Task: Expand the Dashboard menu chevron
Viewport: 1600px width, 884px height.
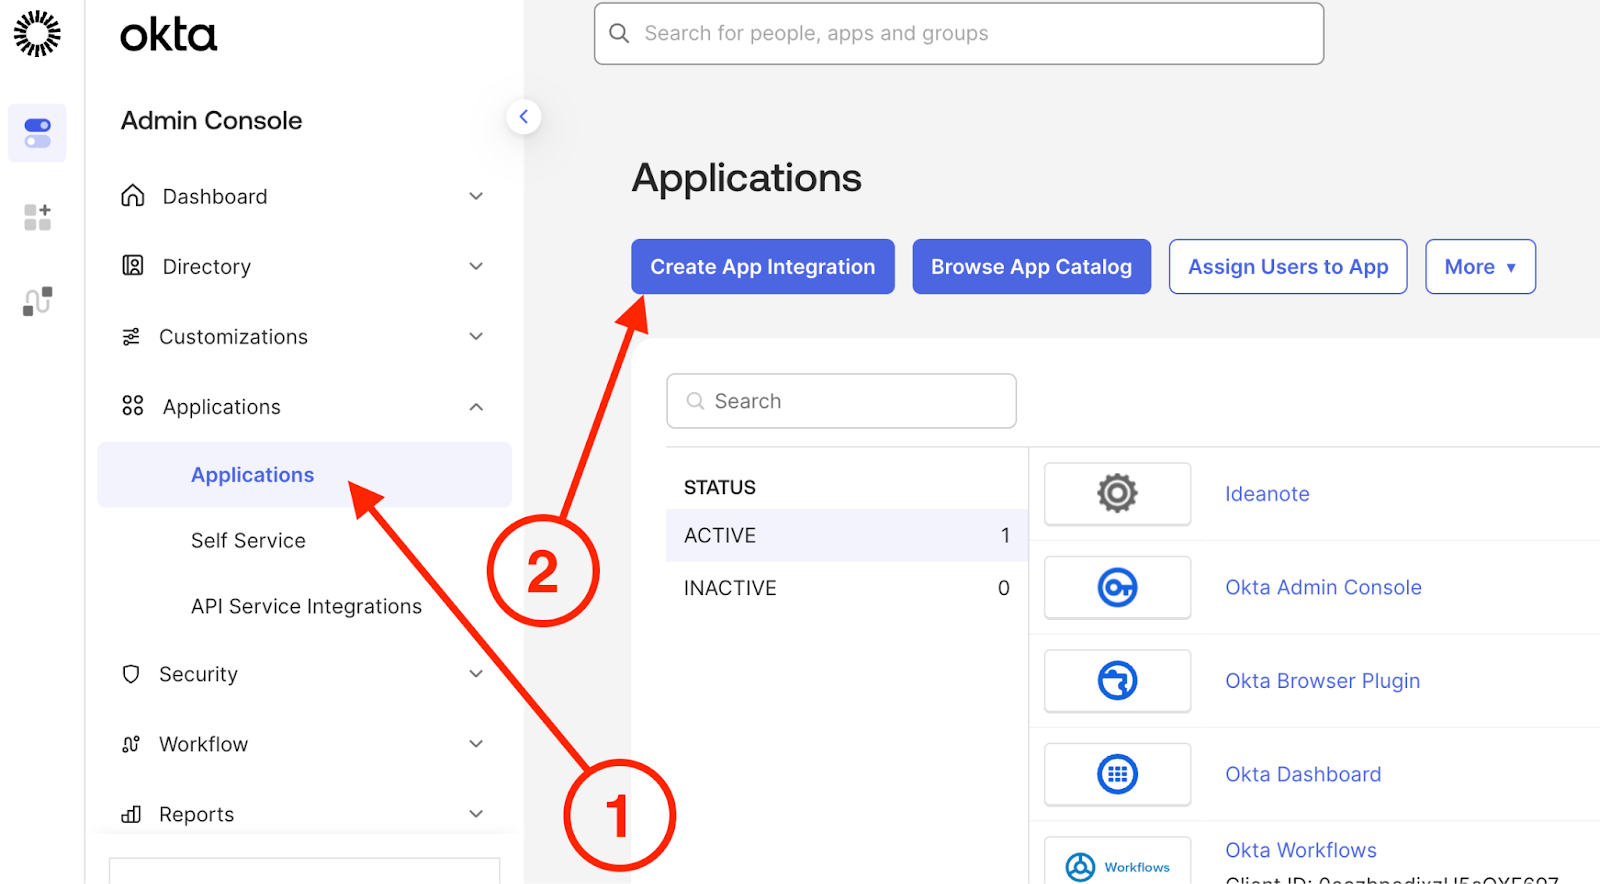Action: pos(476,196)
